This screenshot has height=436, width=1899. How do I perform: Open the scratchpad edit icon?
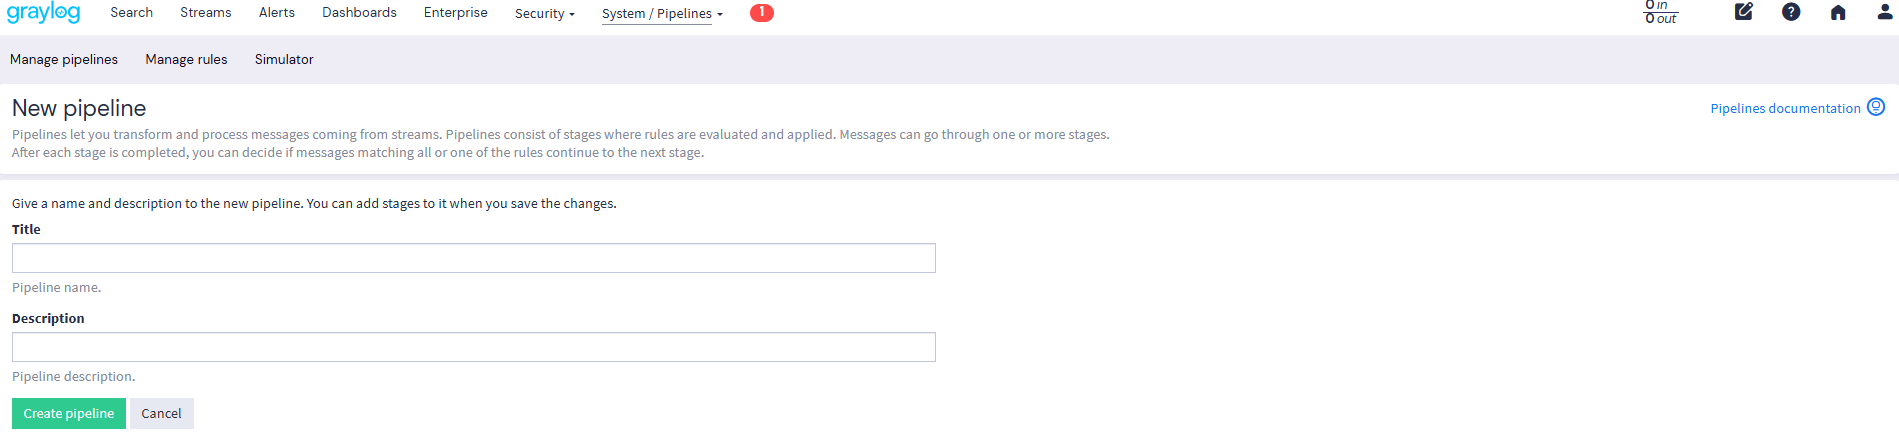(x=1744, y=12)
